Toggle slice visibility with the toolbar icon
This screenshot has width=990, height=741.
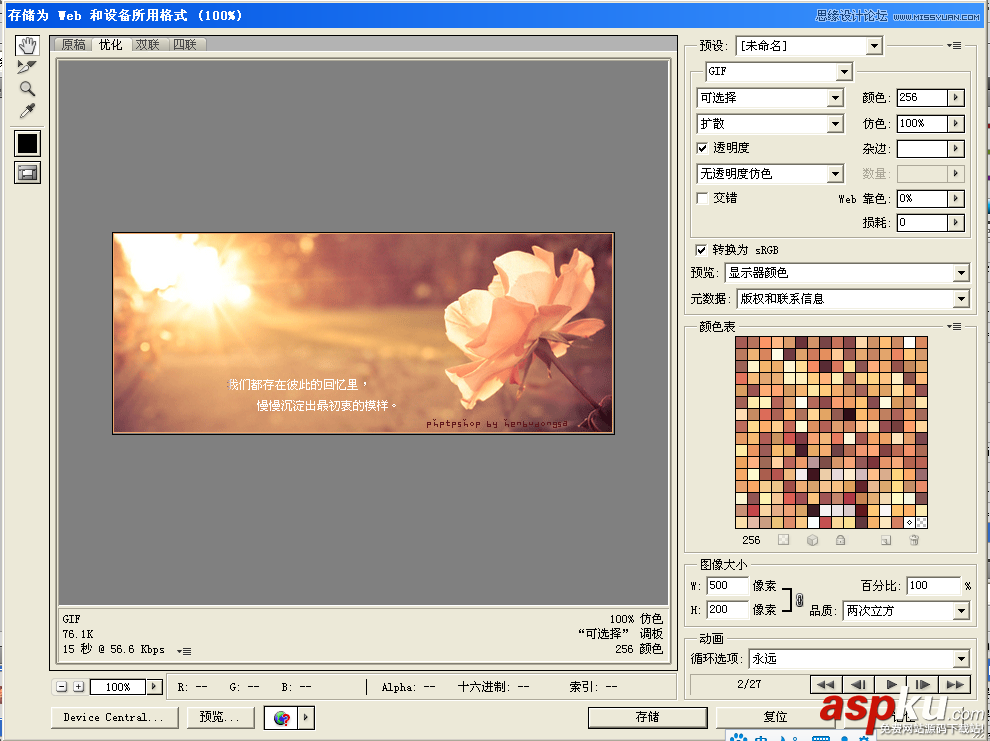[27, 172]
